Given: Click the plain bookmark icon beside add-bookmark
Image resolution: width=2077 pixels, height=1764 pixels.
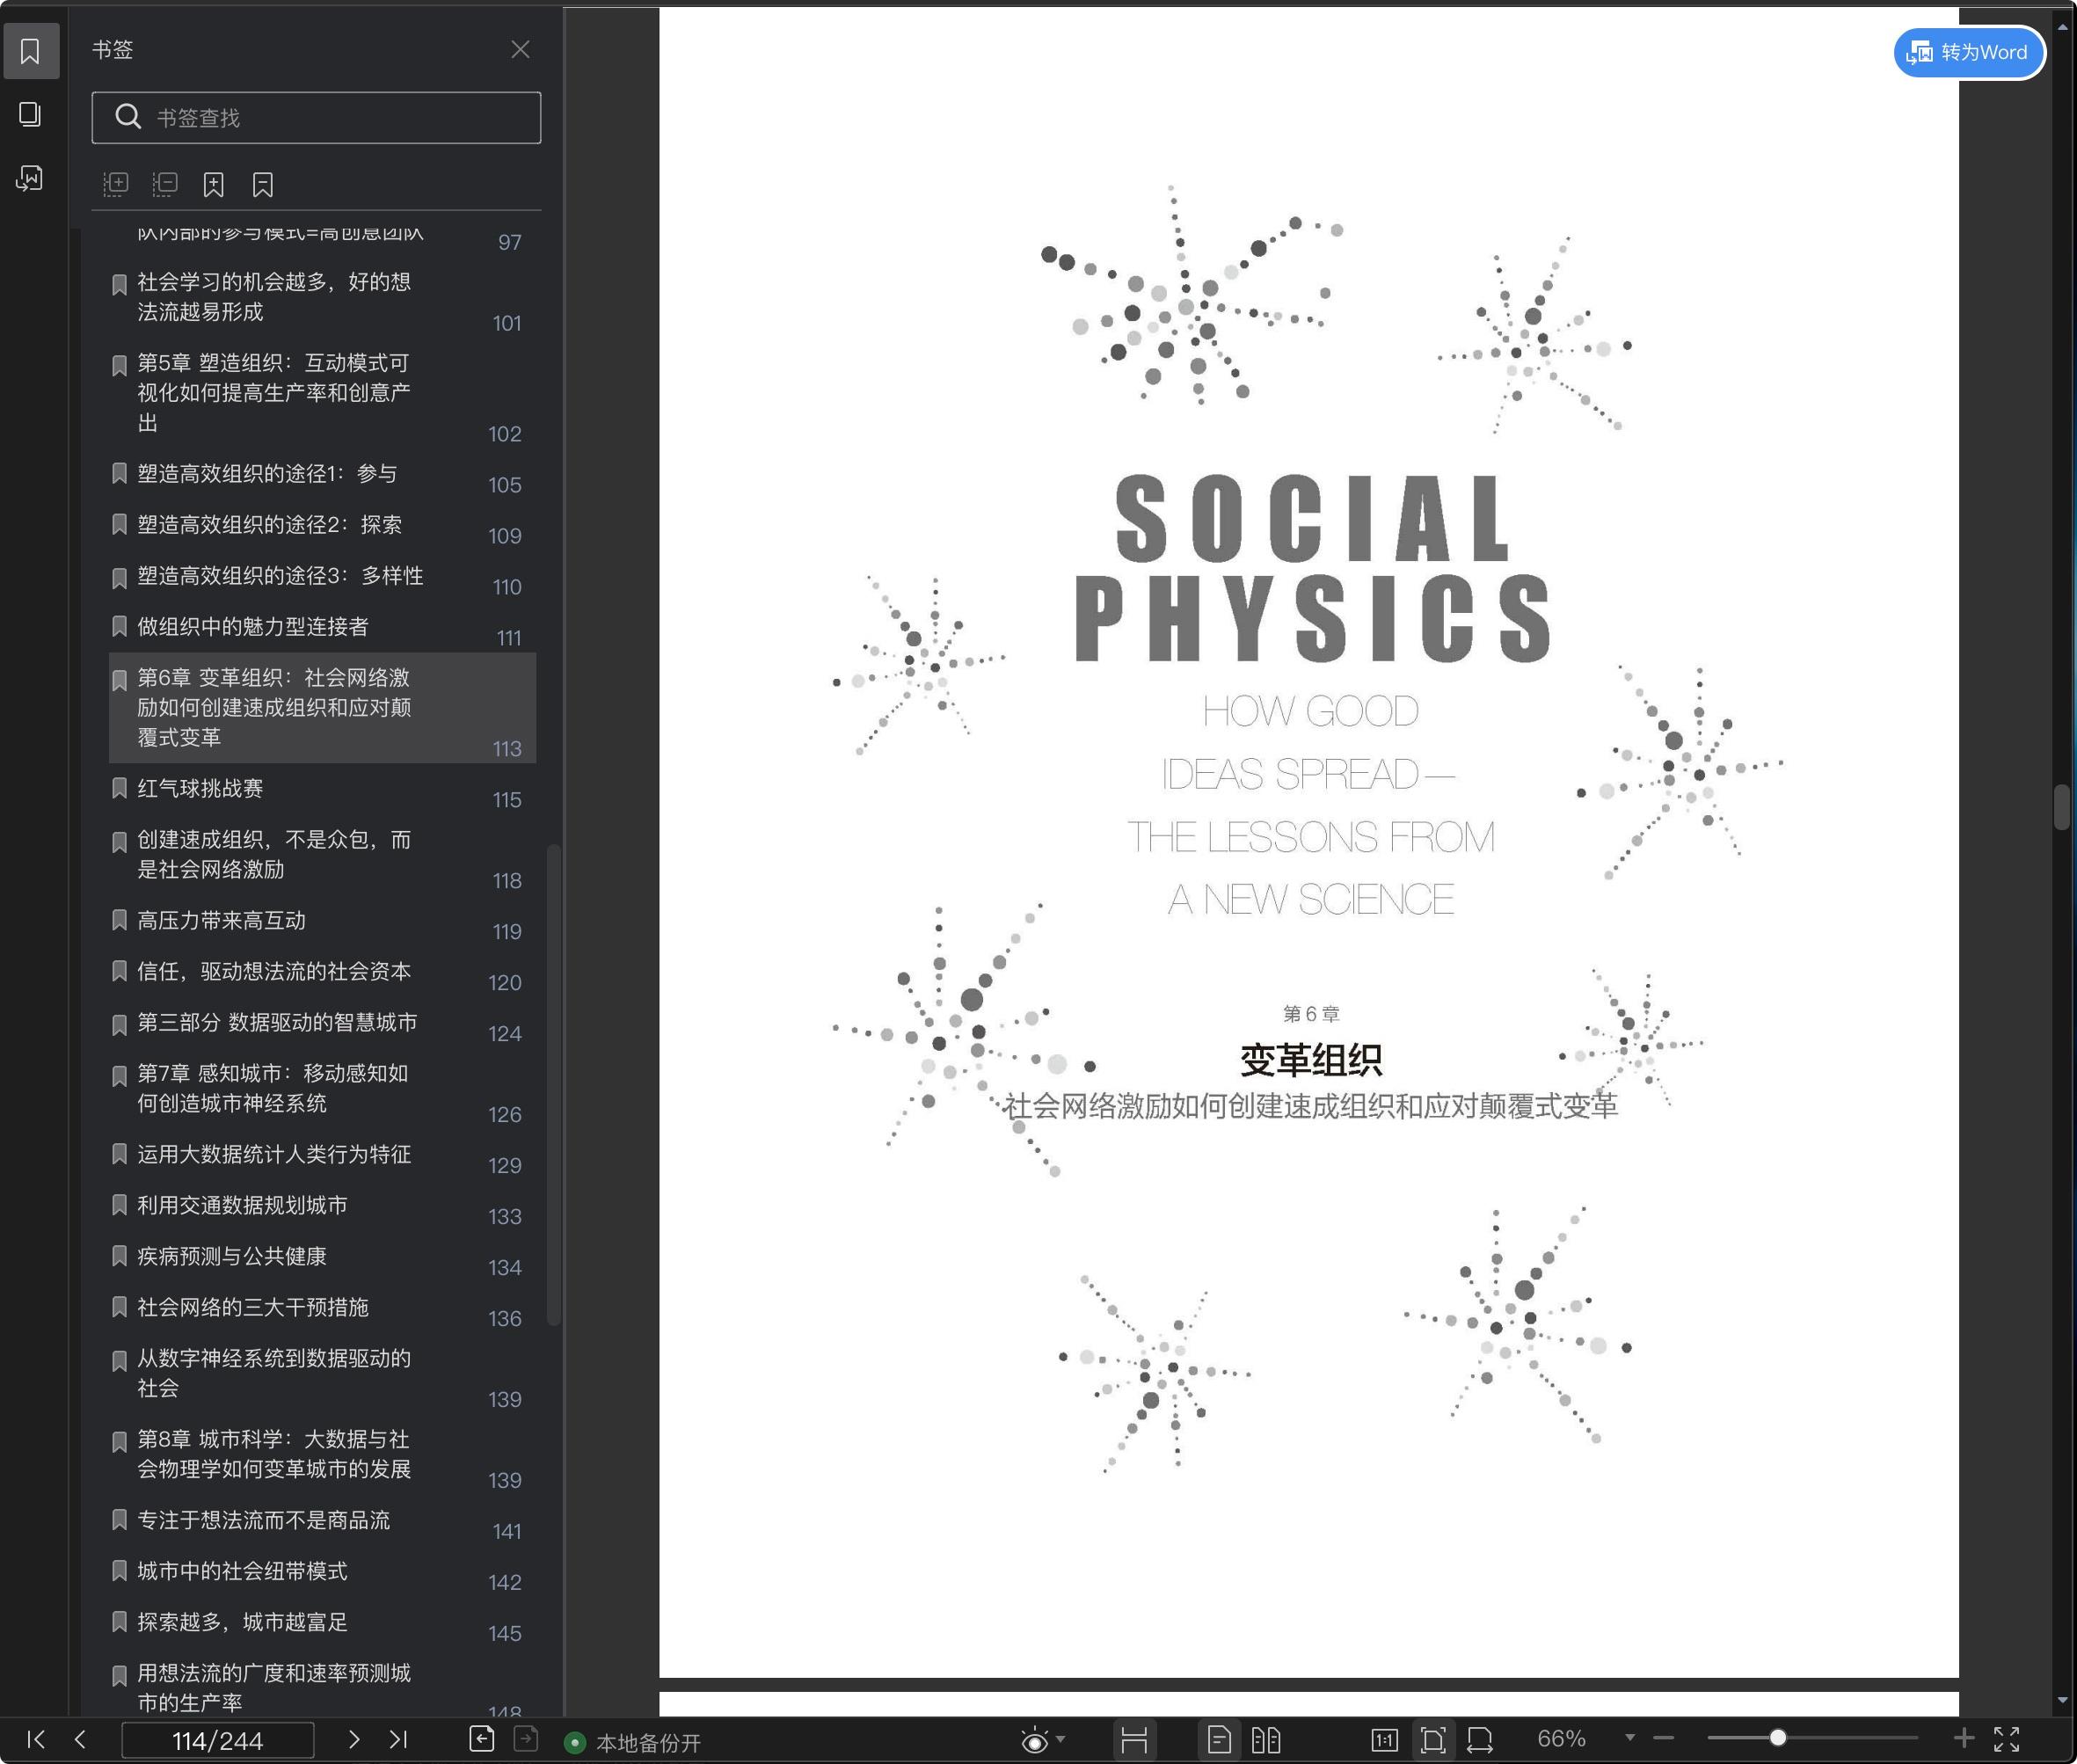Looking at the screenshot, I should (263, 184).
